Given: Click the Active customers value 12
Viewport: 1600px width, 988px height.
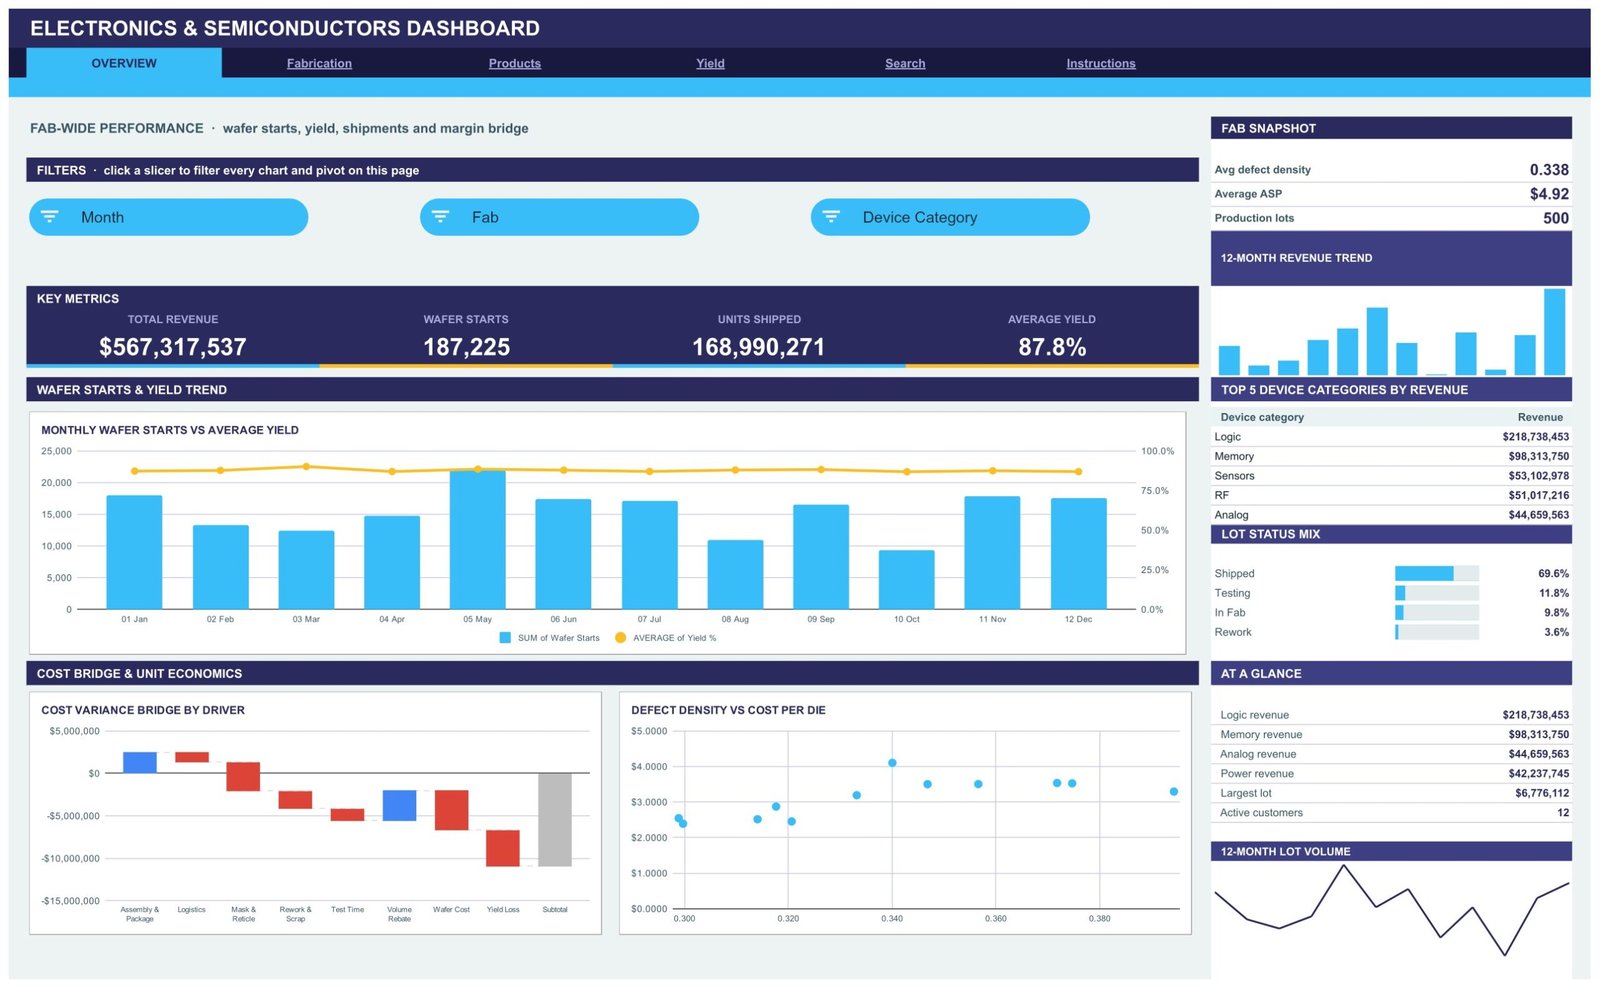Looking at the screenshot, I should (1563, 813).
